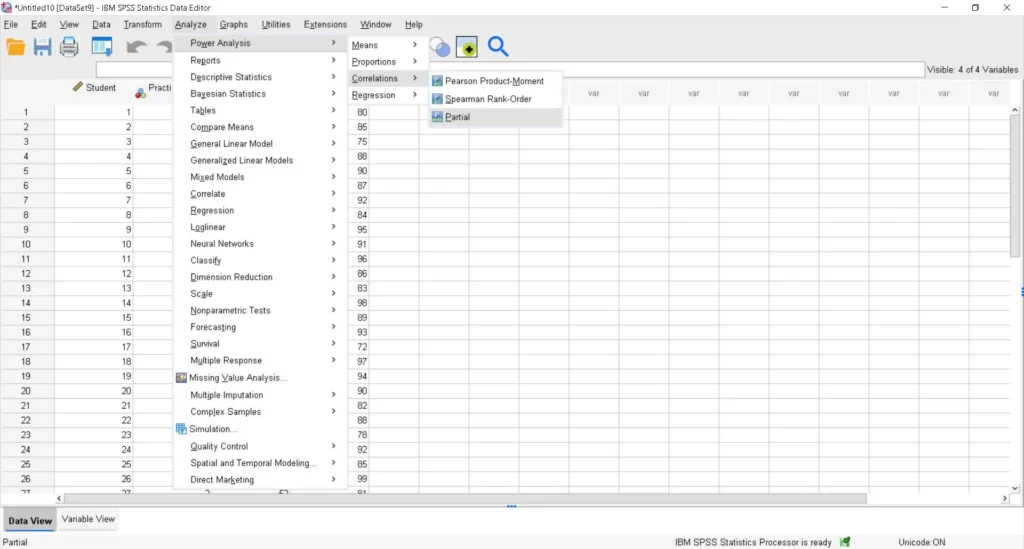Click the blue circles toolbar icon
Screen dimensions: 1024x549
(440, 47)
